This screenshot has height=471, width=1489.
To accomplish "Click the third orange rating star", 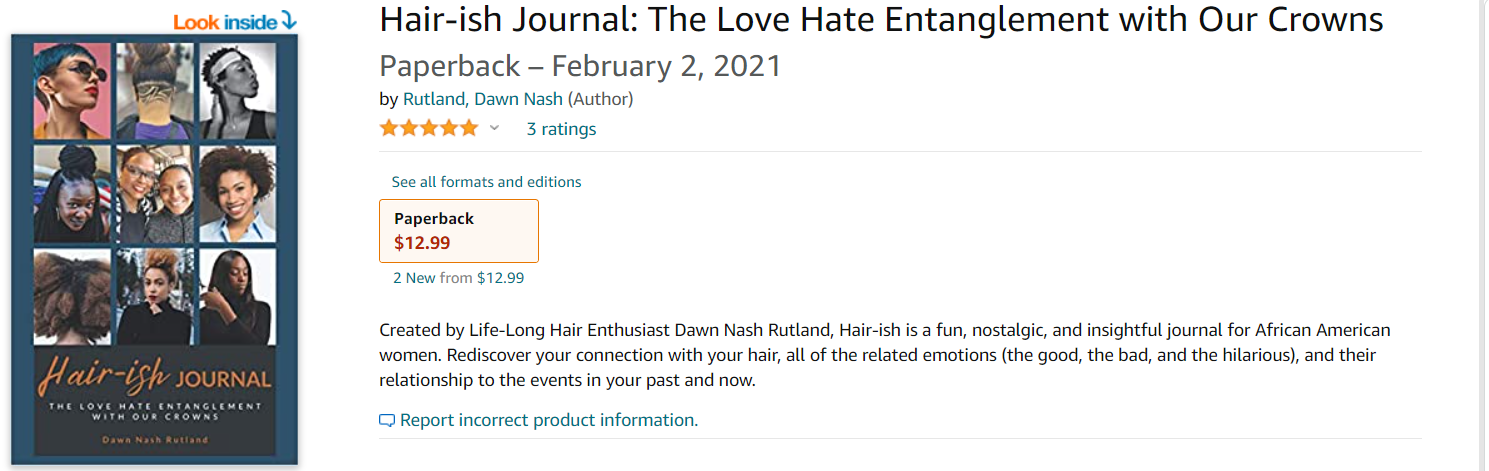I will (x=429, y=128).
